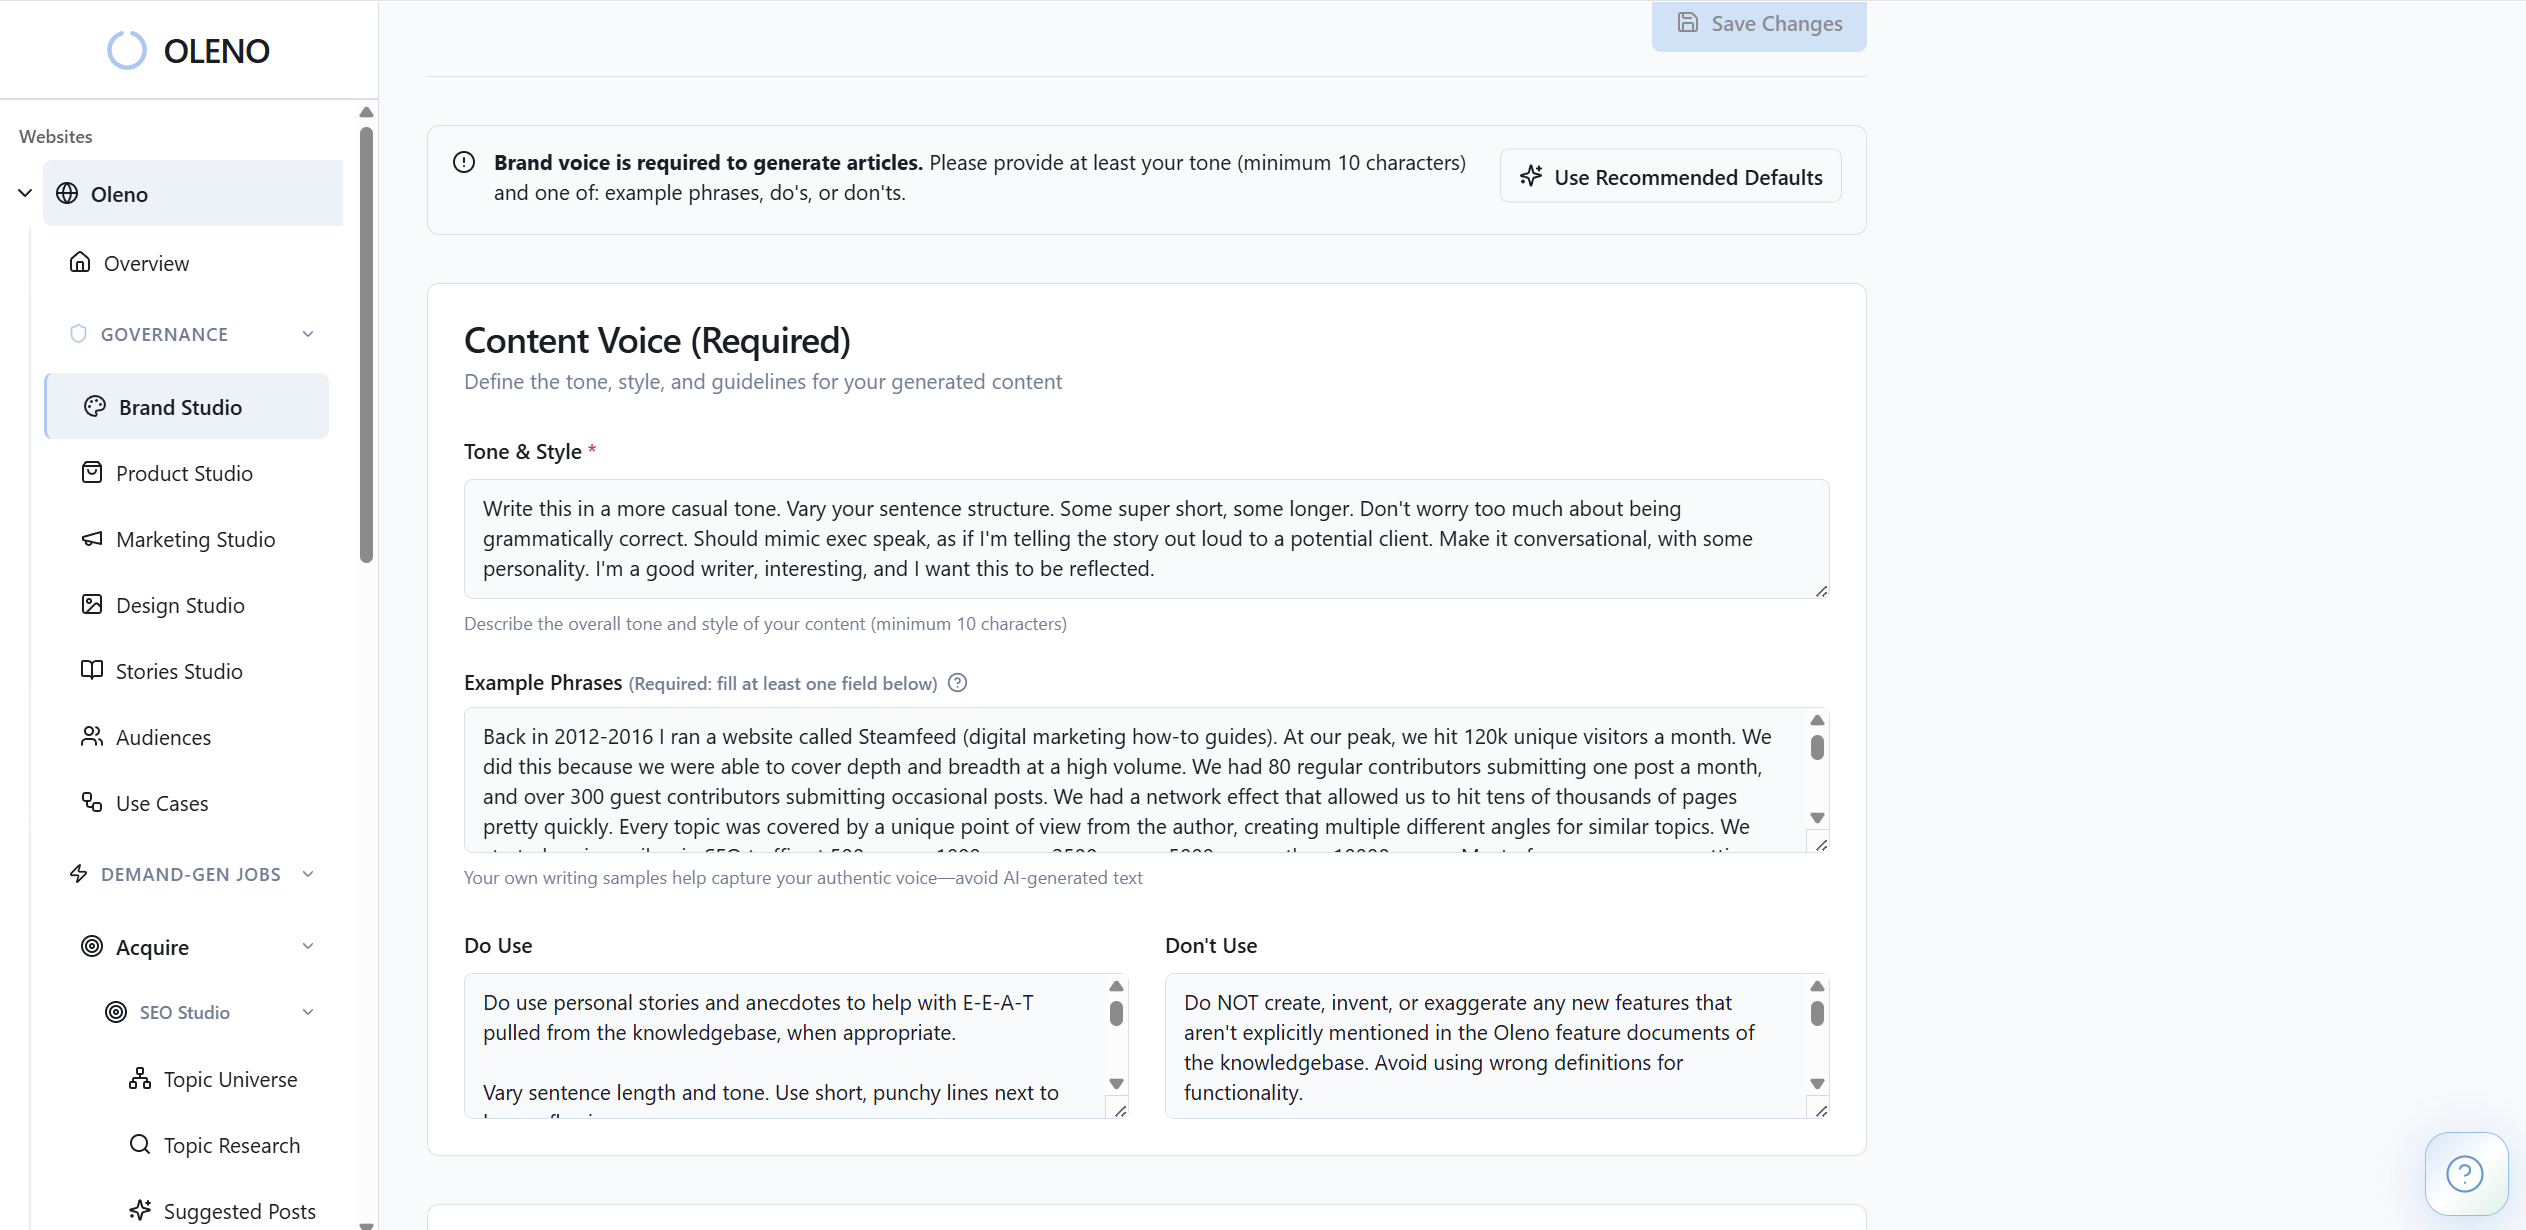
Task: Click the Save Changes button
Action: (x=1758, y=24)
